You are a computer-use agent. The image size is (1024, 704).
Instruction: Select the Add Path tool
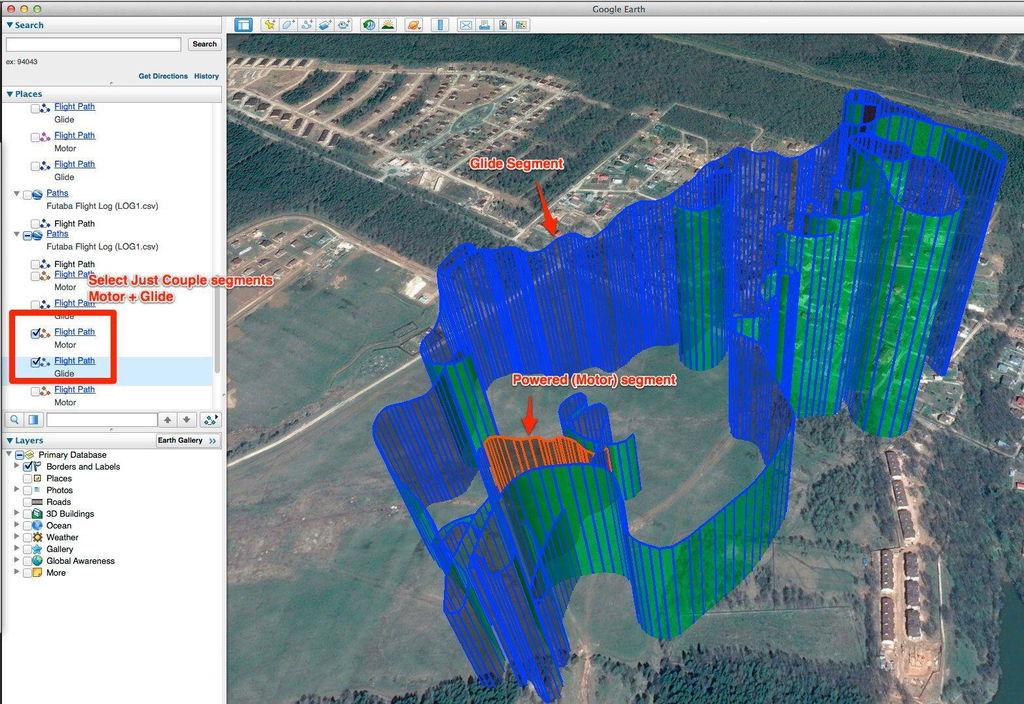coord(306,25)
